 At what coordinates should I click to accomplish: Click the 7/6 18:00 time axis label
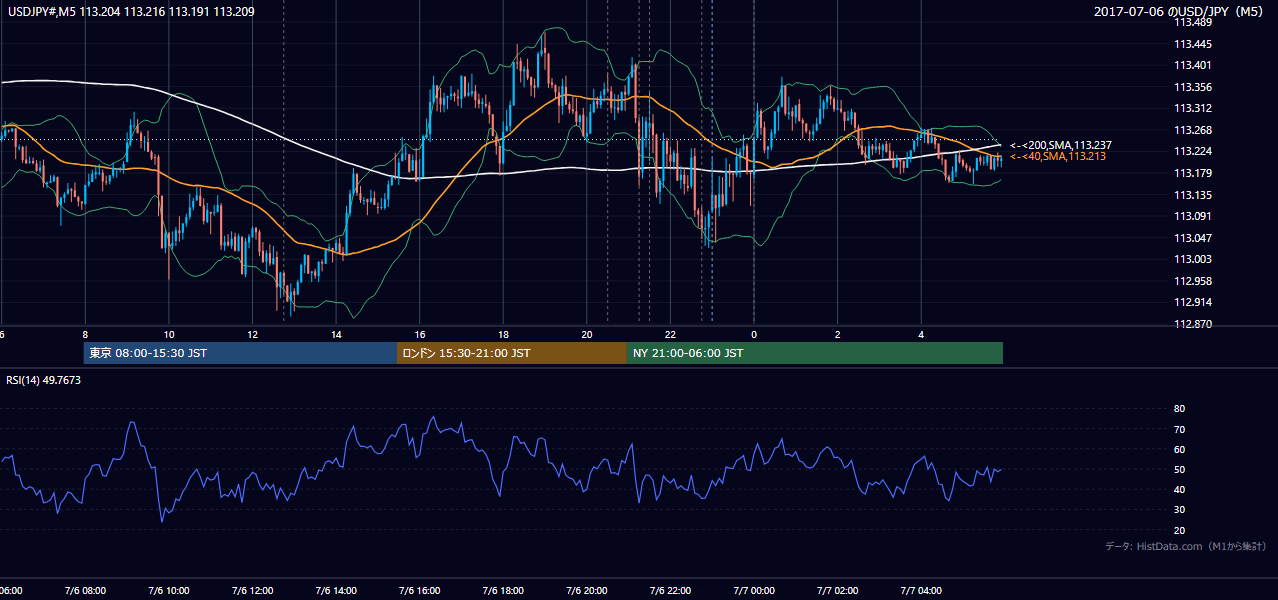[504, 591]
